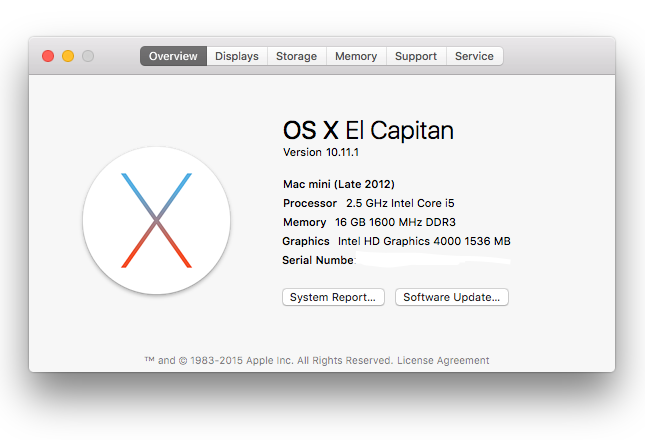This screenshot has width=645, height=440.
Task: Click the Software Update... button
Action: coord(452,297)
